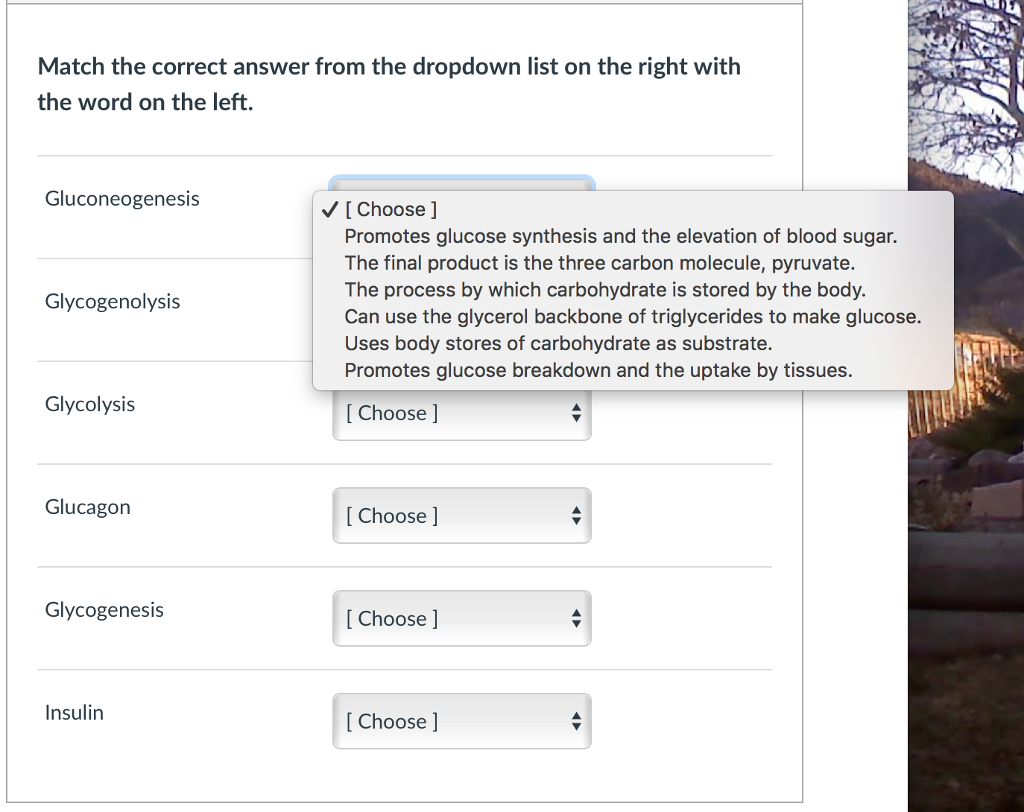Image resolution: width=1024 pixels, height=812 pixels.
Task: Click the stepper arrows on the Glucagon dropdown
Action: tap(576, 515)
